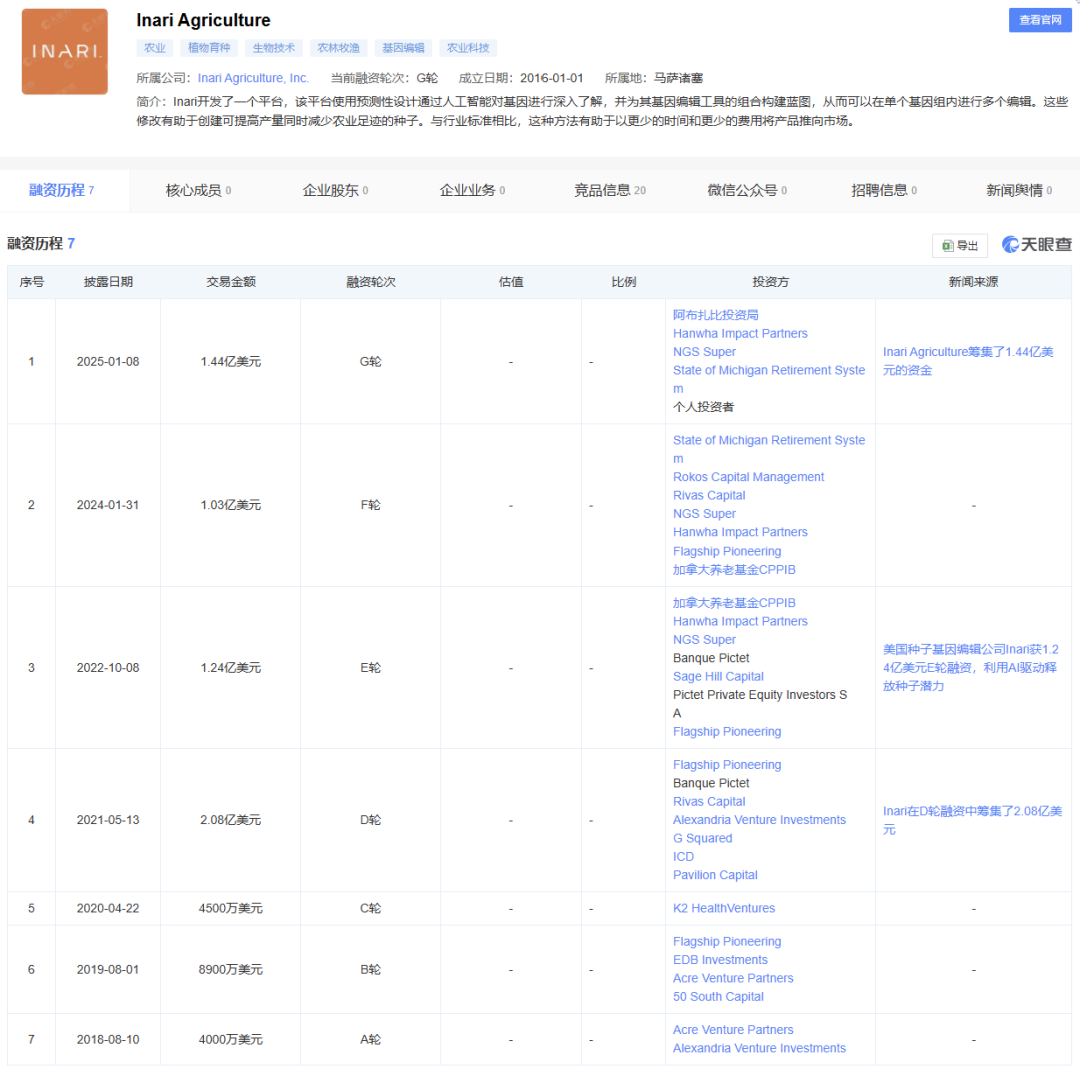This screenshot has width=1080, height=1076.
Task: Open the 招聘信息 tab
Action: [878, 189]
